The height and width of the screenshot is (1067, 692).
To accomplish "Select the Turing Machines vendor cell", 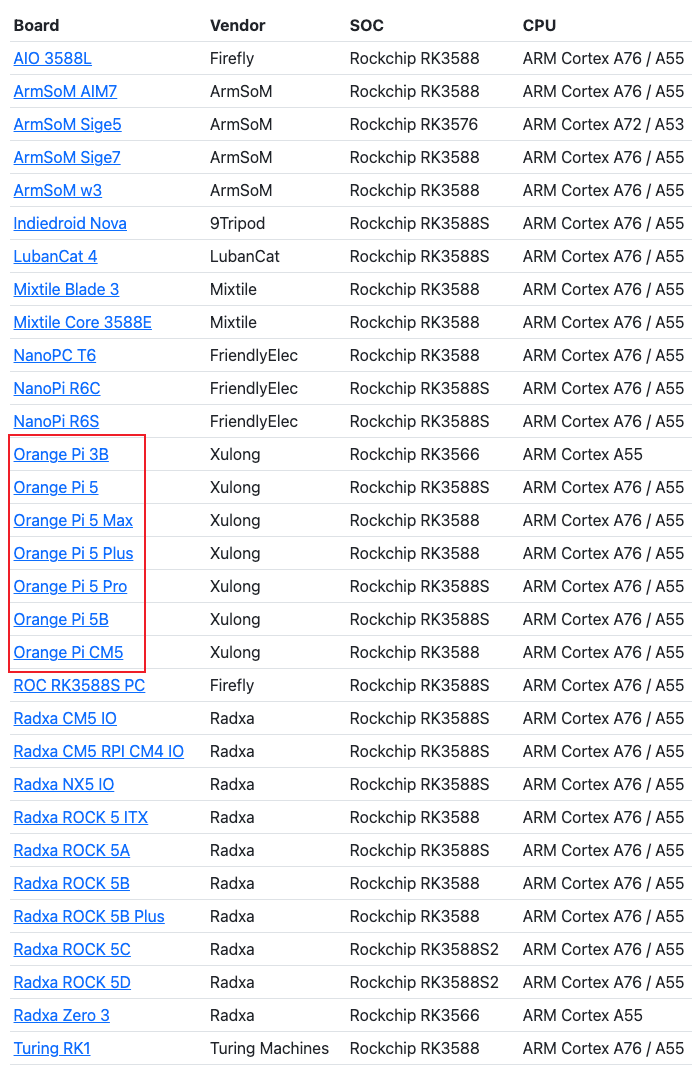I will point(269,1049).
